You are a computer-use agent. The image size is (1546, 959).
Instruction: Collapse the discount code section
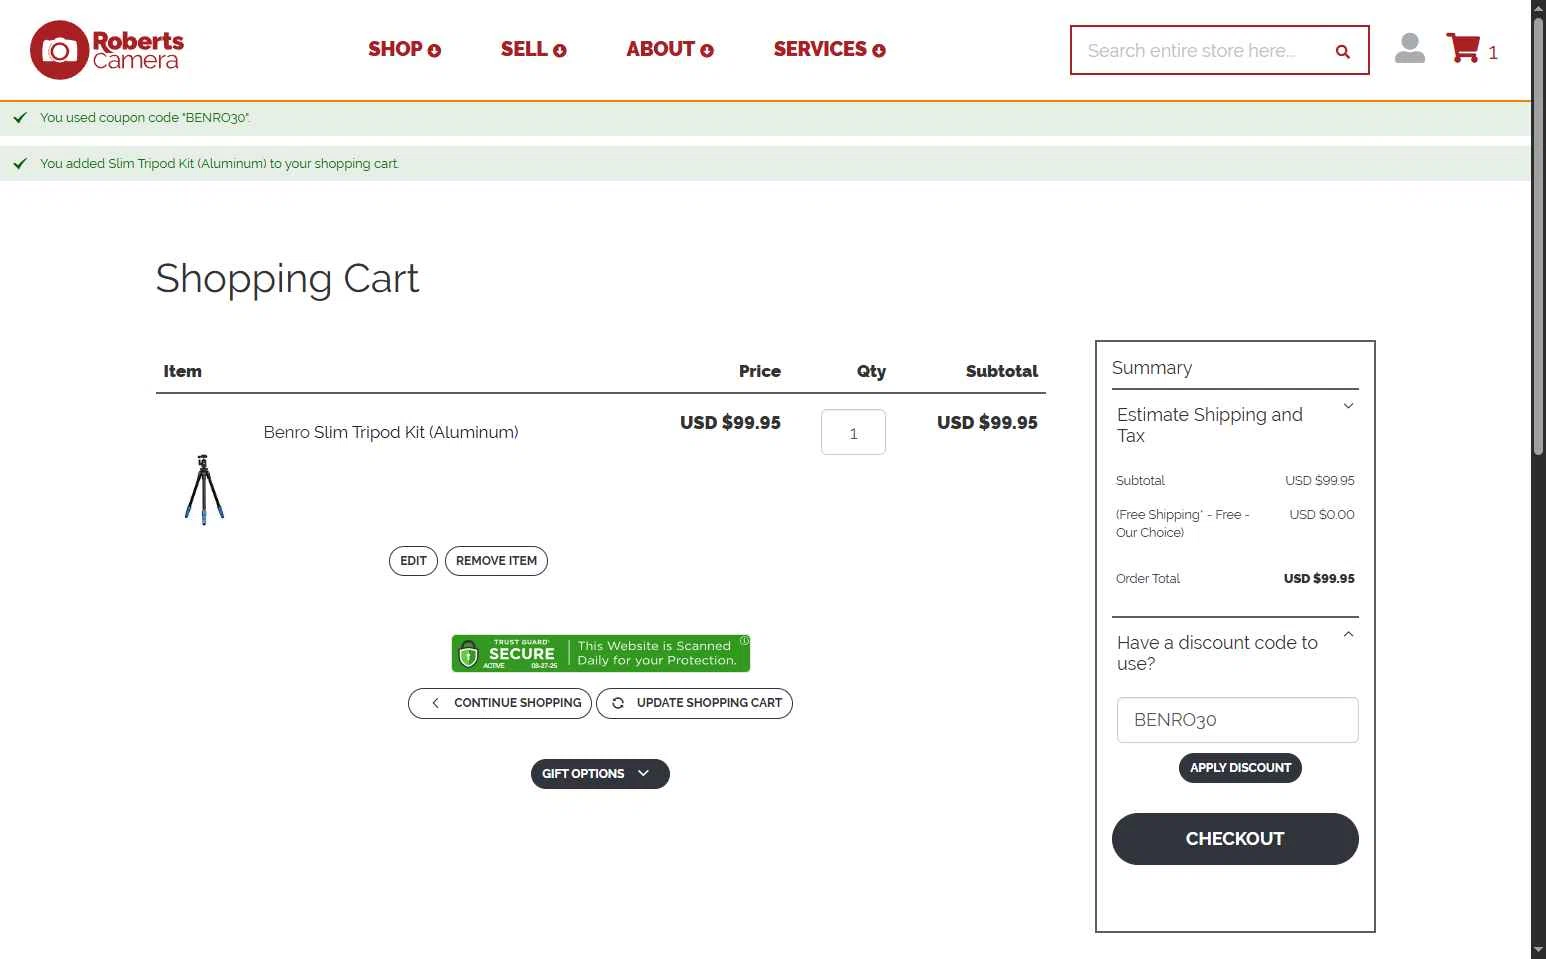pyautogui.click(x=1235, y=653)
